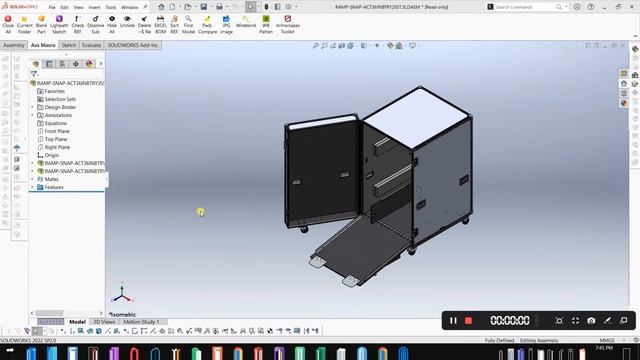Click the Home icon in quick access toolbar
Viewport: 640px width, 360px height.
161,7
